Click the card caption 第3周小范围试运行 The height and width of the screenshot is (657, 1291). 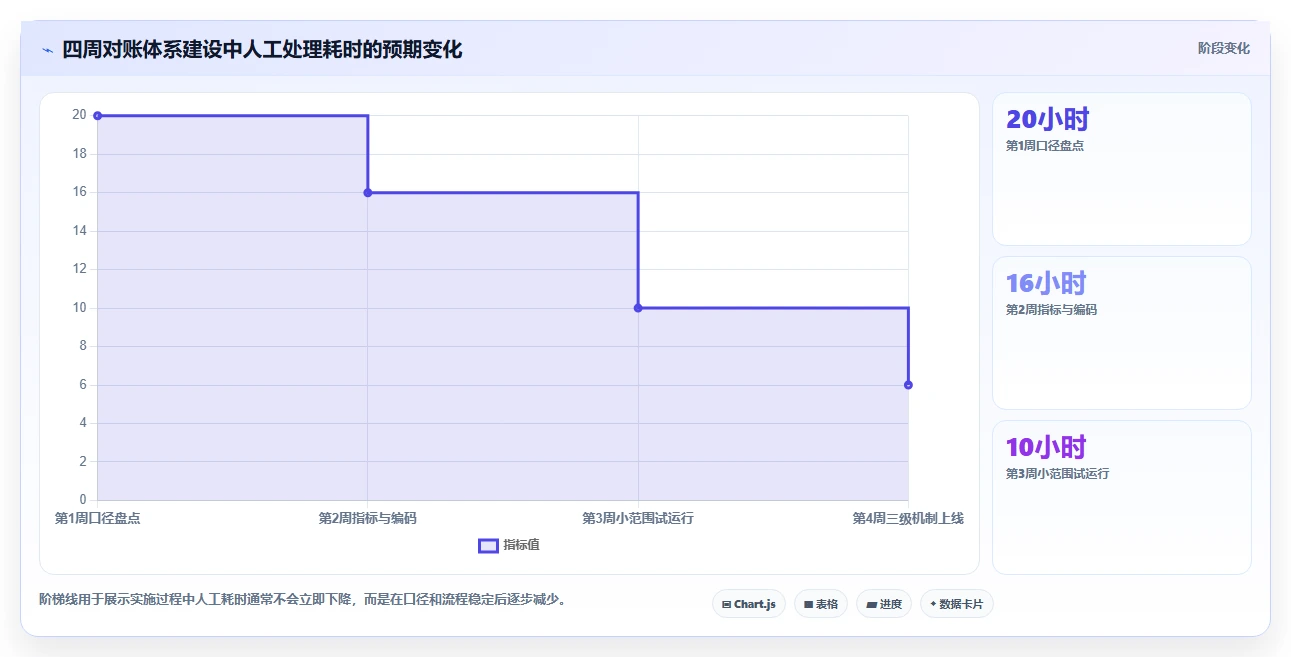click(x=1057, y=474)
